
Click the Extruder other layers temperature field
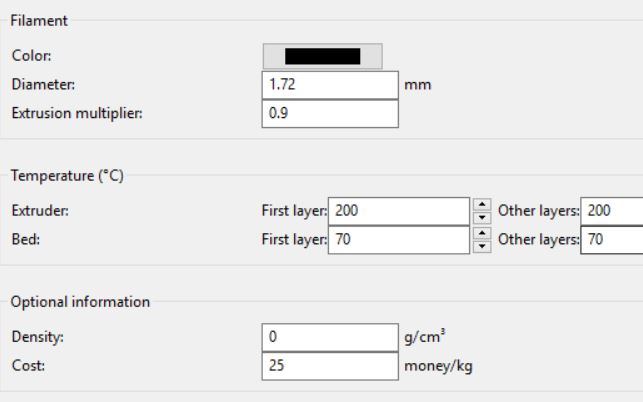click(611, 211)
